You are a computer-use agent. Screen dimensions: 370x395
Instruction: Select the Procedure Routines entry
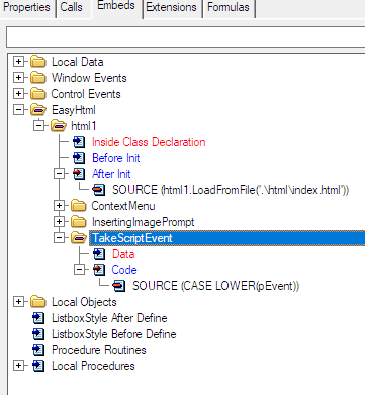pyautogui.click(x=99, y=350)
